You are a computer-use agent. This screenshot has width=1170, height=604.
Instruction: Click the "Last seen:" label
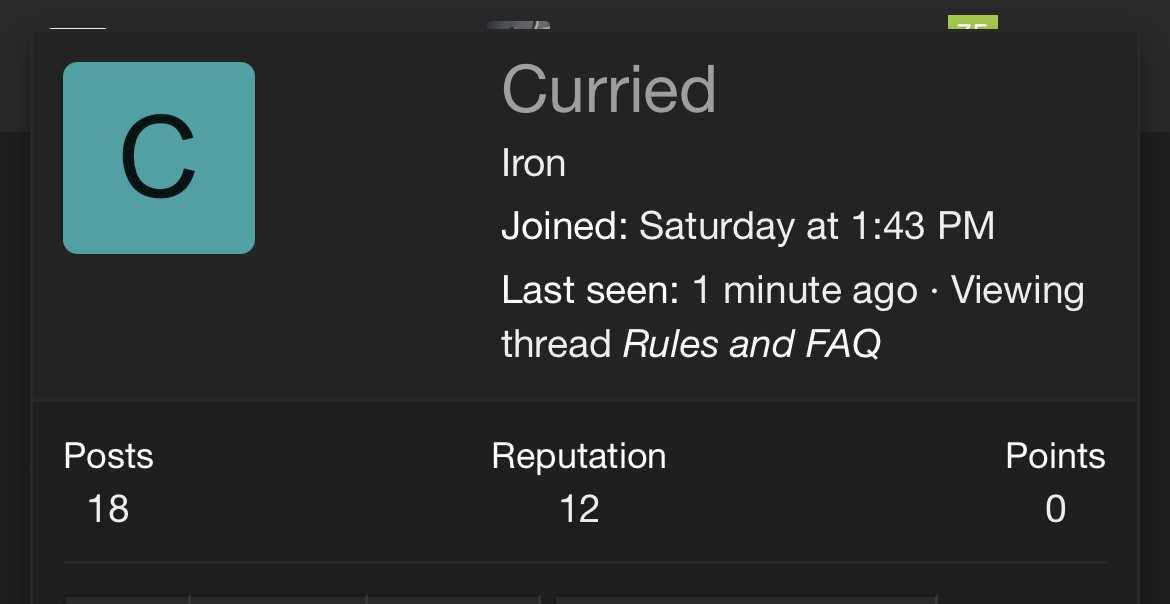click(590, 291)
